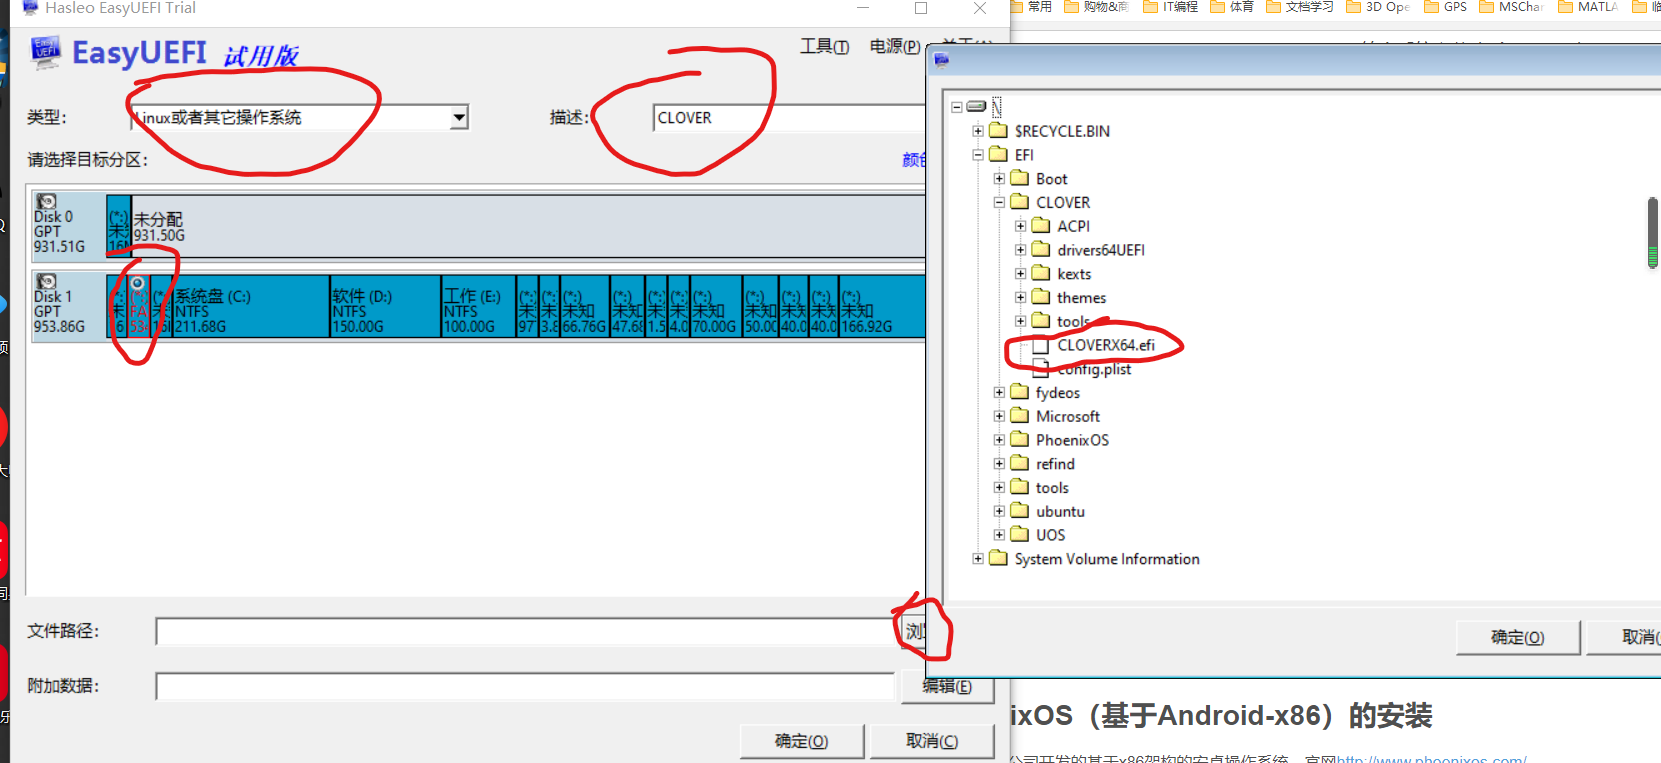Click 确定(O) in the EasyUEFI window
Screen dimensions: 1661x763
pyautogui.click(x=801, y=741)
